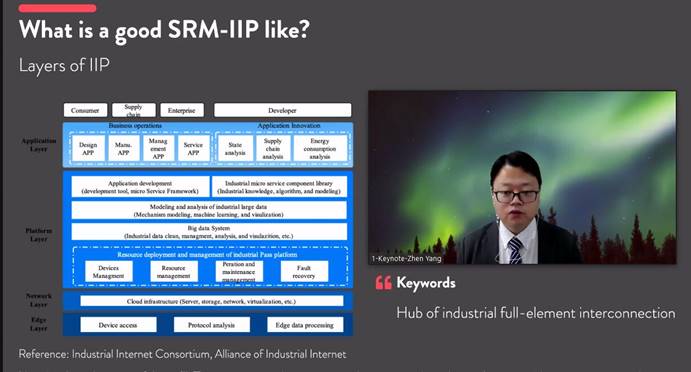Image resolution: width=691 pixels, height=372 pixels.
Task: Select Energy consumption analysis block
Action: pos(320,149)
